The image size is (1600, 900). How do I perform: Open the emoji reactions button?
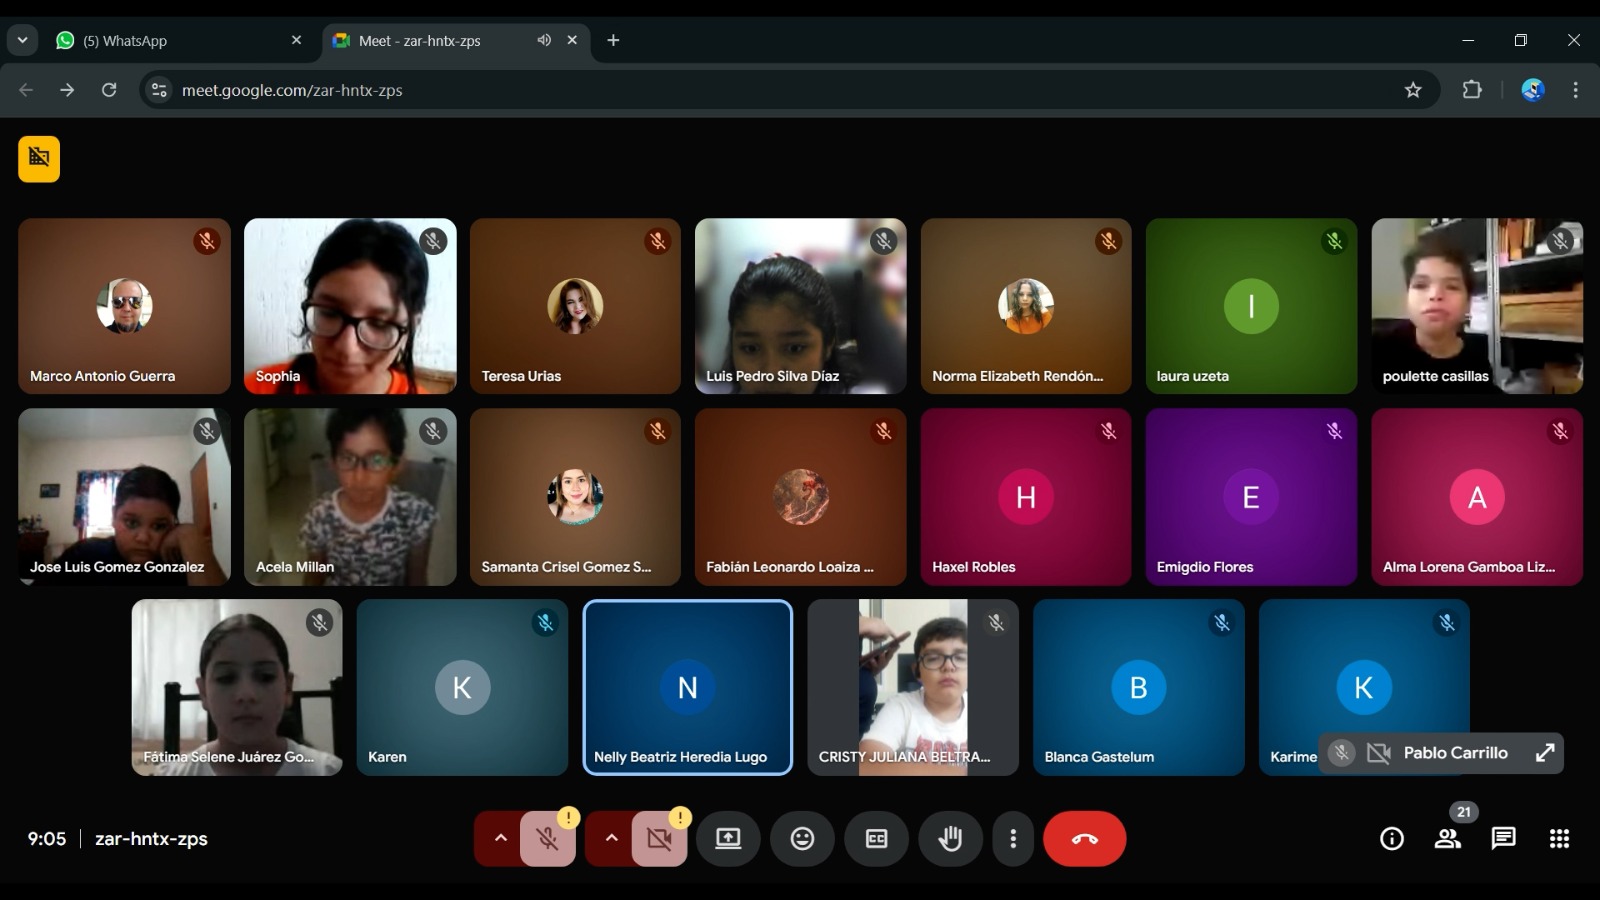pyautogui.click(x=802, y=839)
